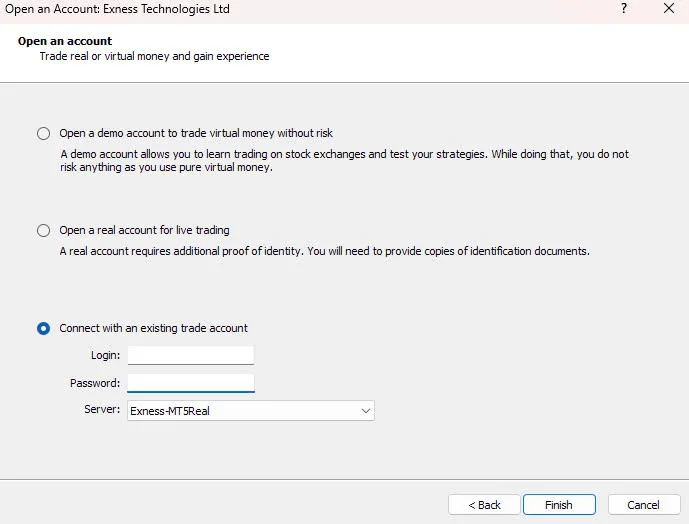689x524 pixels.
Task: Open the Server dropdown list
Action: tap(251, 411)
